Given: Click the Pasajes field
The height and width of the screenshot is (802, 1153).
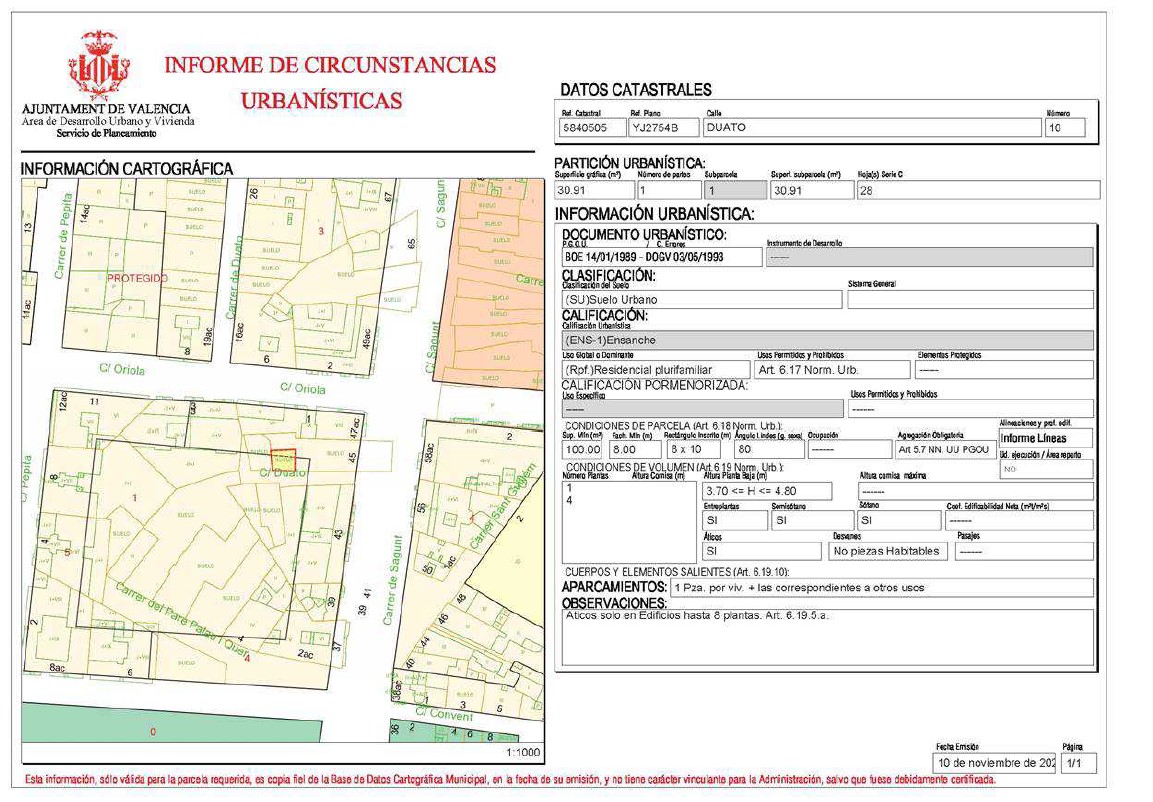Looking at the screenshot, I should pos(1024,551).
